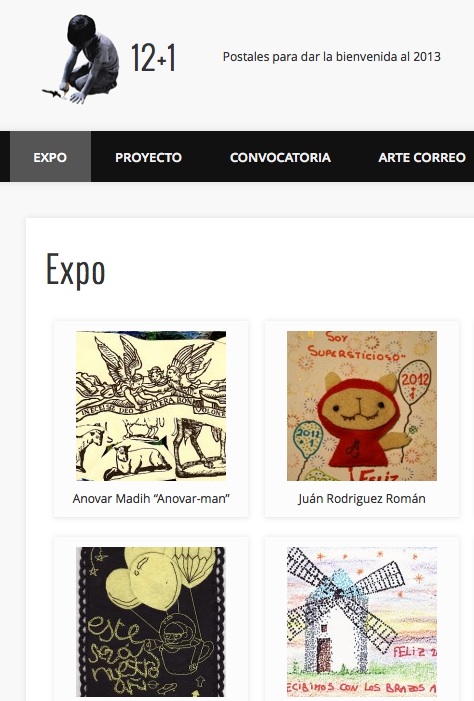The height and width of the screenshot is (701, 474).
Task: Open the PROYECTO menu item
Action: [148, 157]
